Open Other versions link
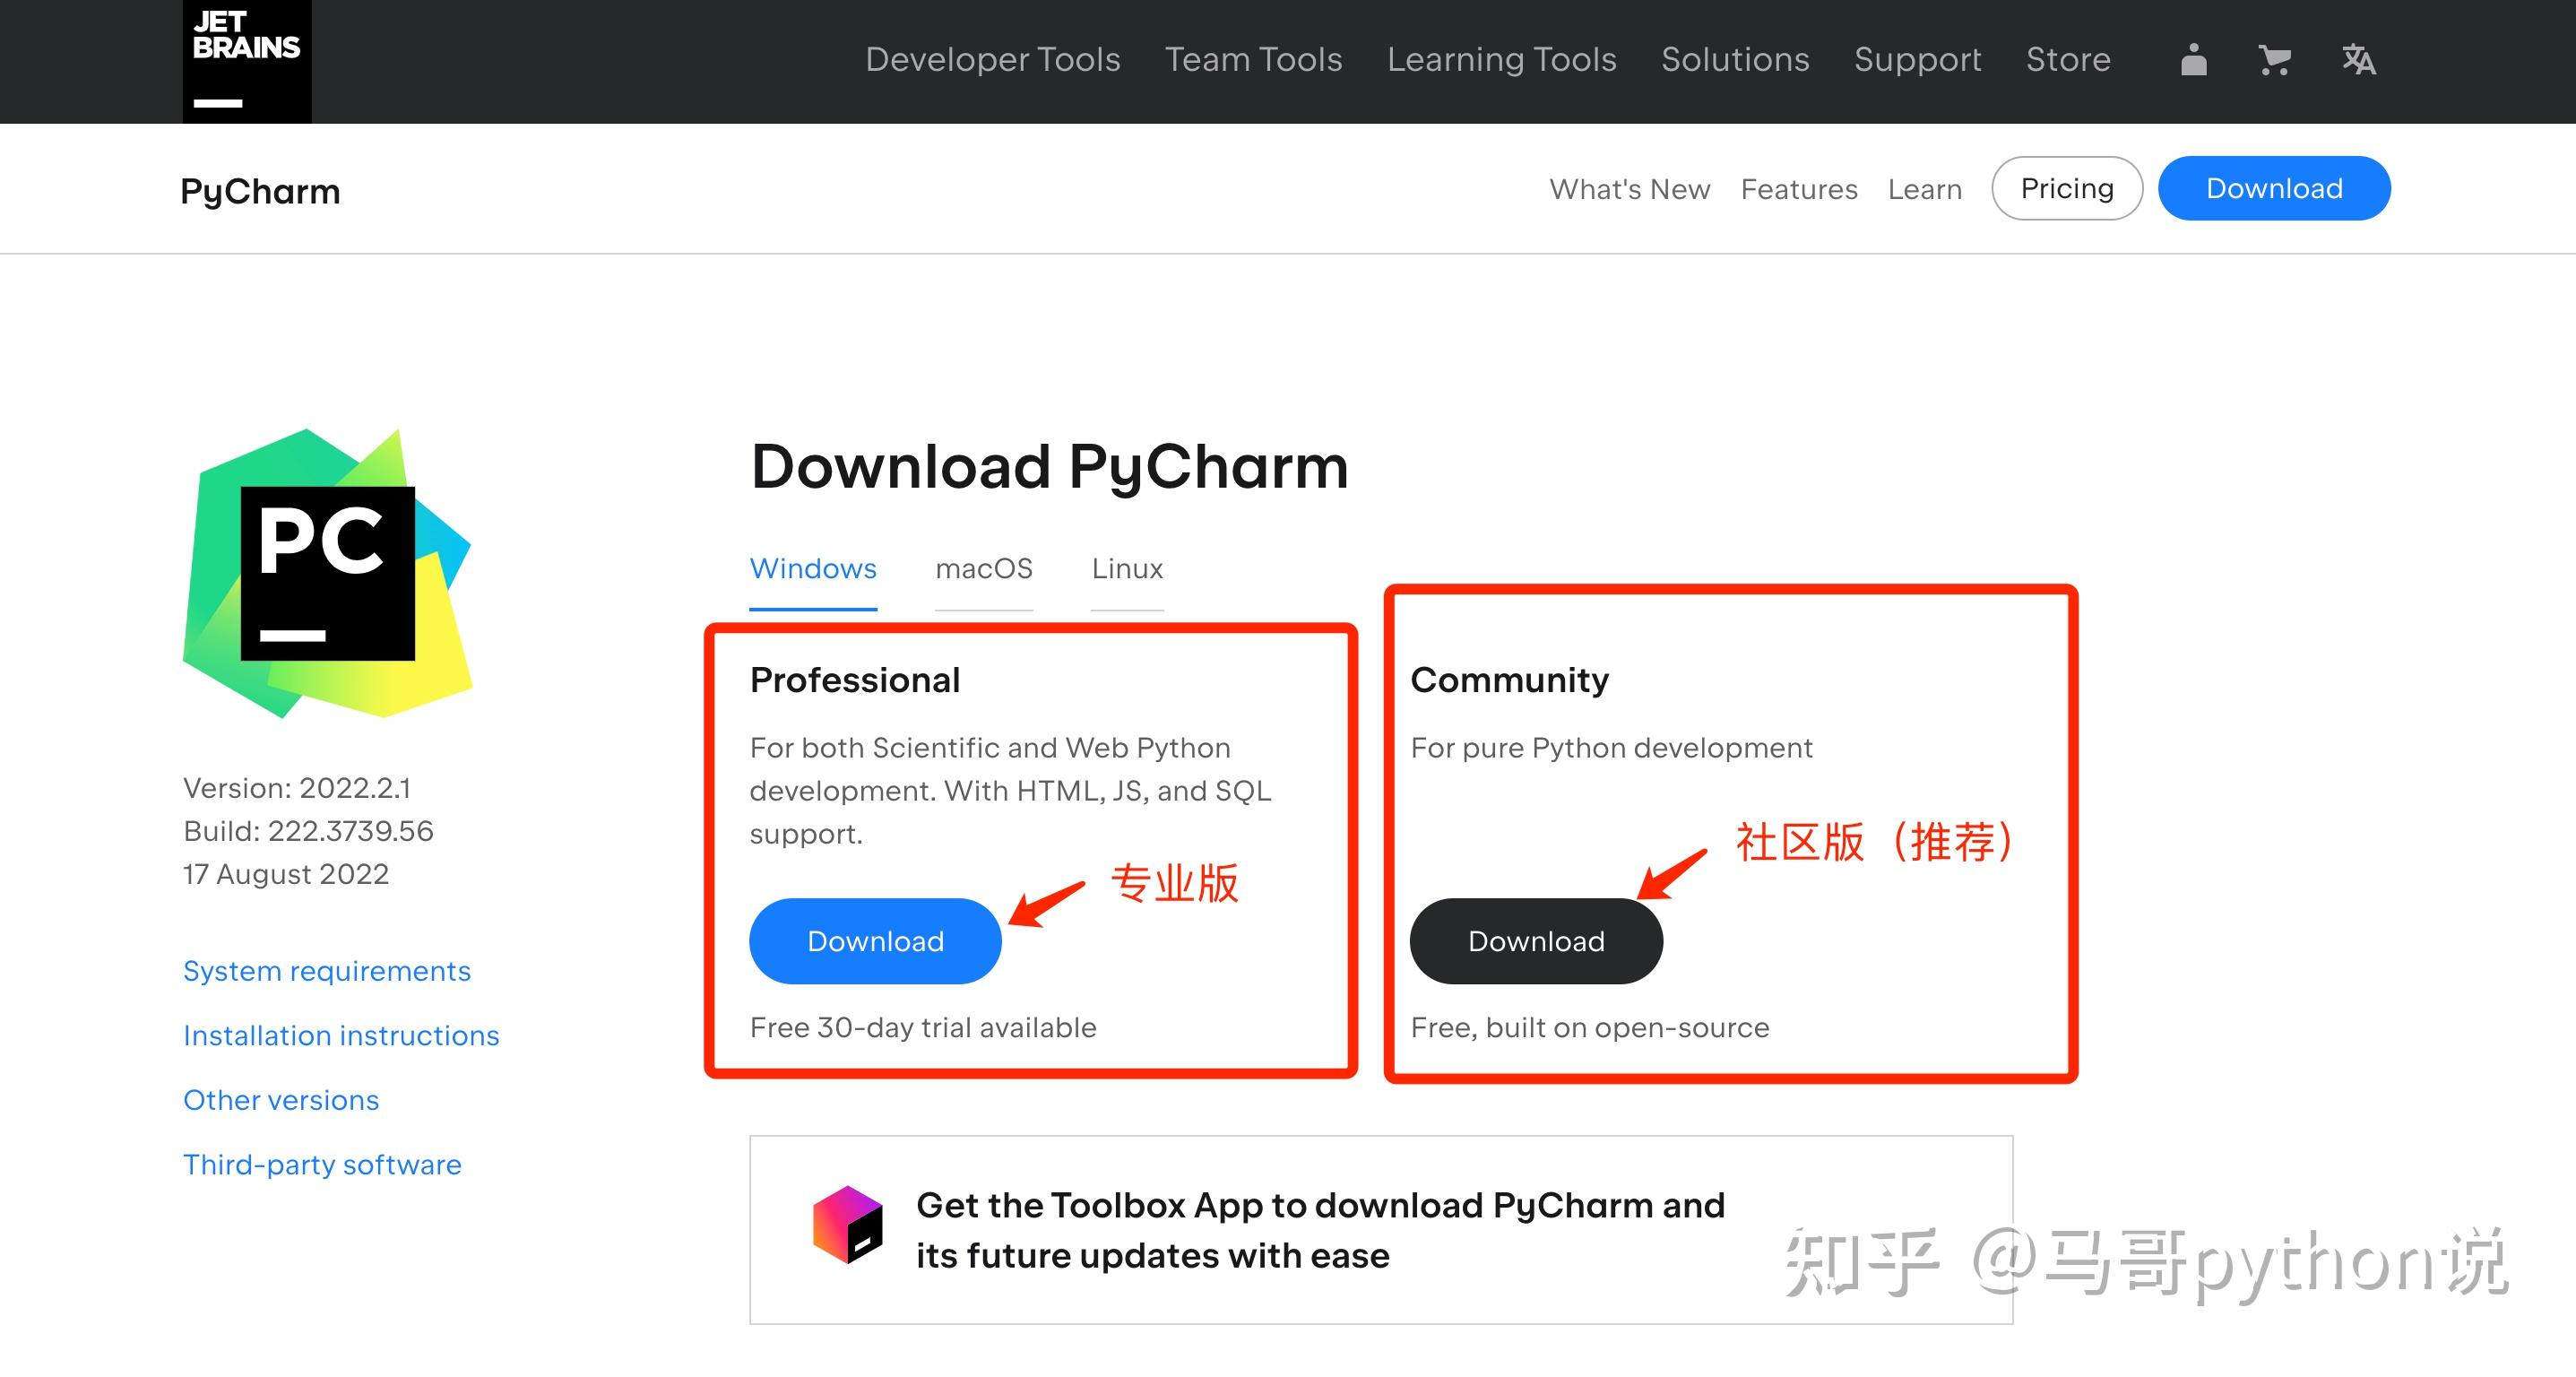 point(281,1100)
